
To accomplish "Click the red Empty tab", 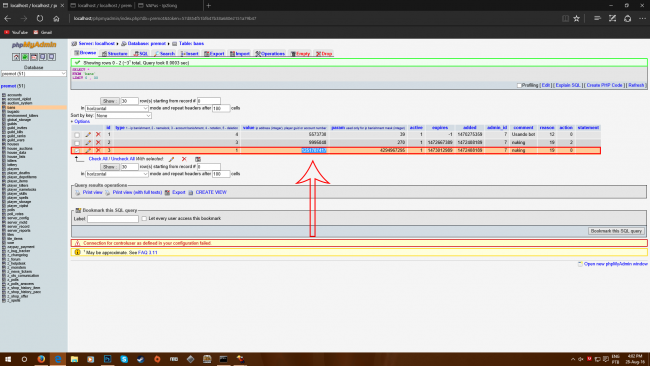I will coord(301,54).
